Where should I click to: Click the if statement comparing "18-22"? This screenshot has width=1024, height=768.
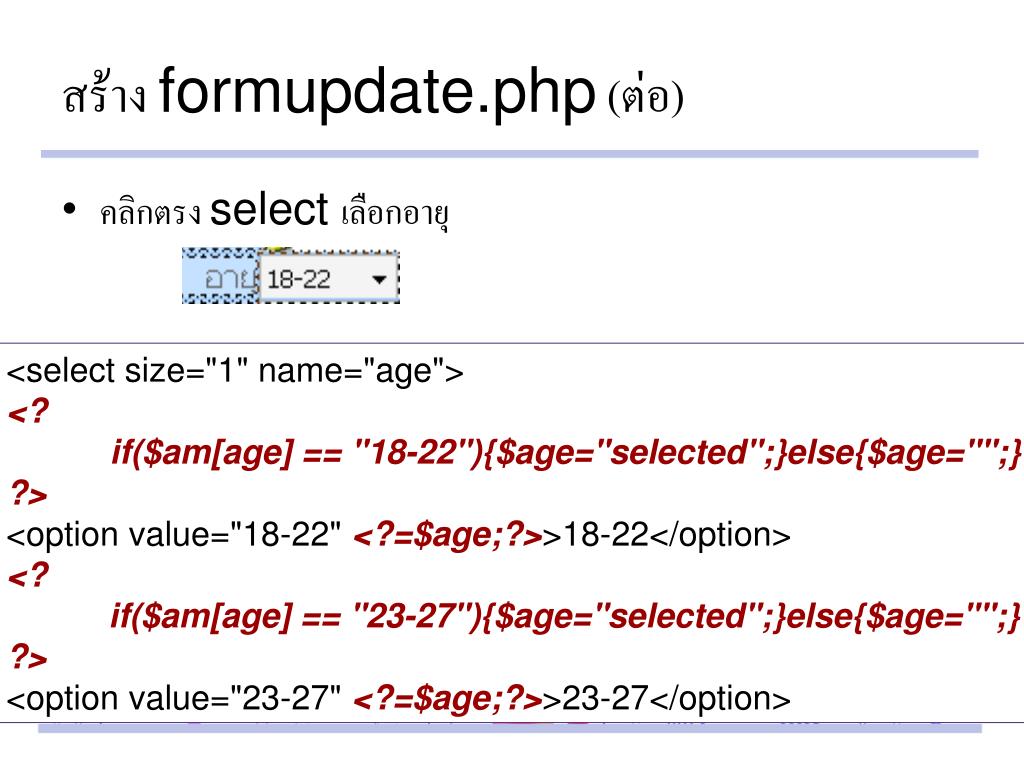[566, 454]
